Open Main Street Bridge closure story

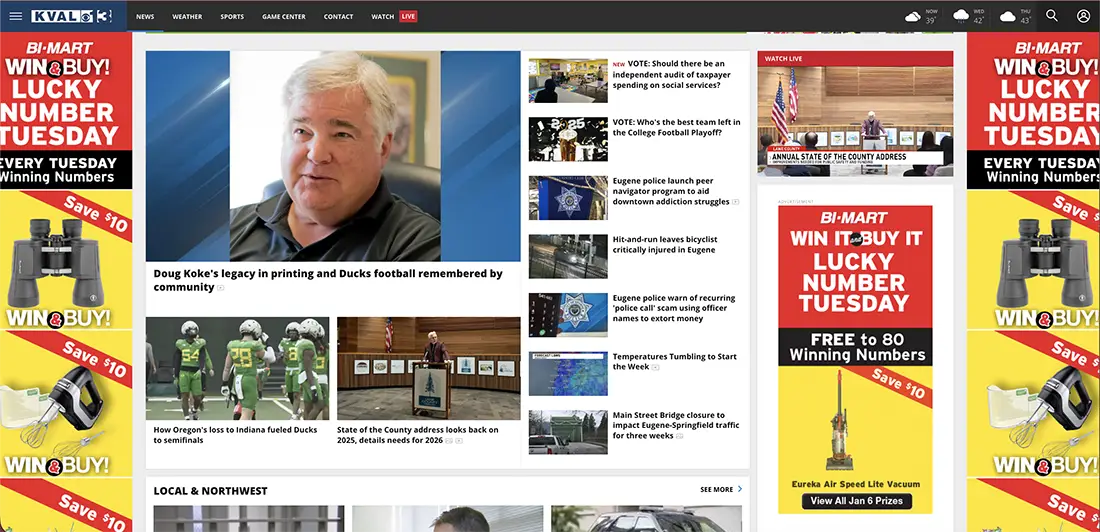(676, 425)
